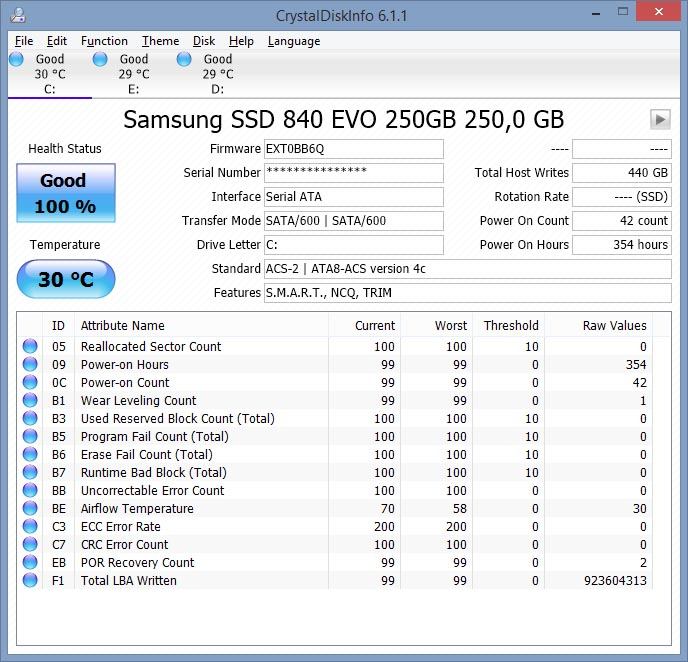Screen dimensions: 688x662
Task: Select the E: drive status orb
Action: click(x=100, y=59)
